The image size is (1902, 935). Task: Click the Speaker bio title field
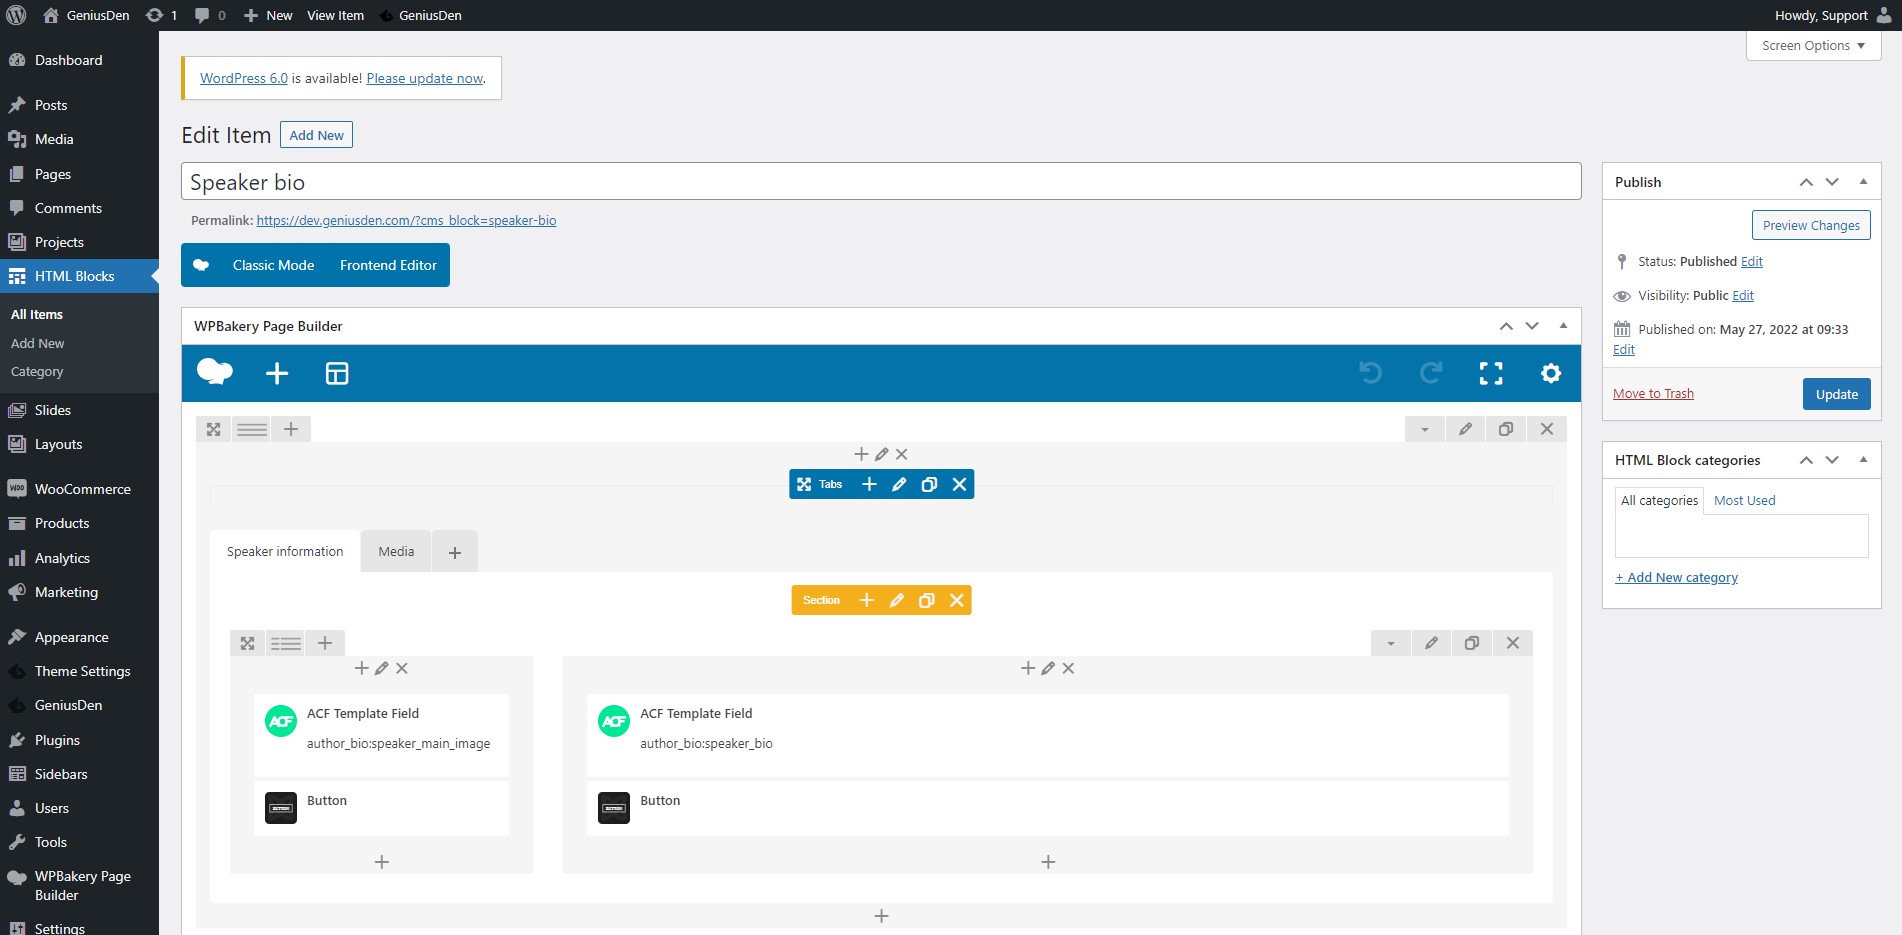(881, 181)
